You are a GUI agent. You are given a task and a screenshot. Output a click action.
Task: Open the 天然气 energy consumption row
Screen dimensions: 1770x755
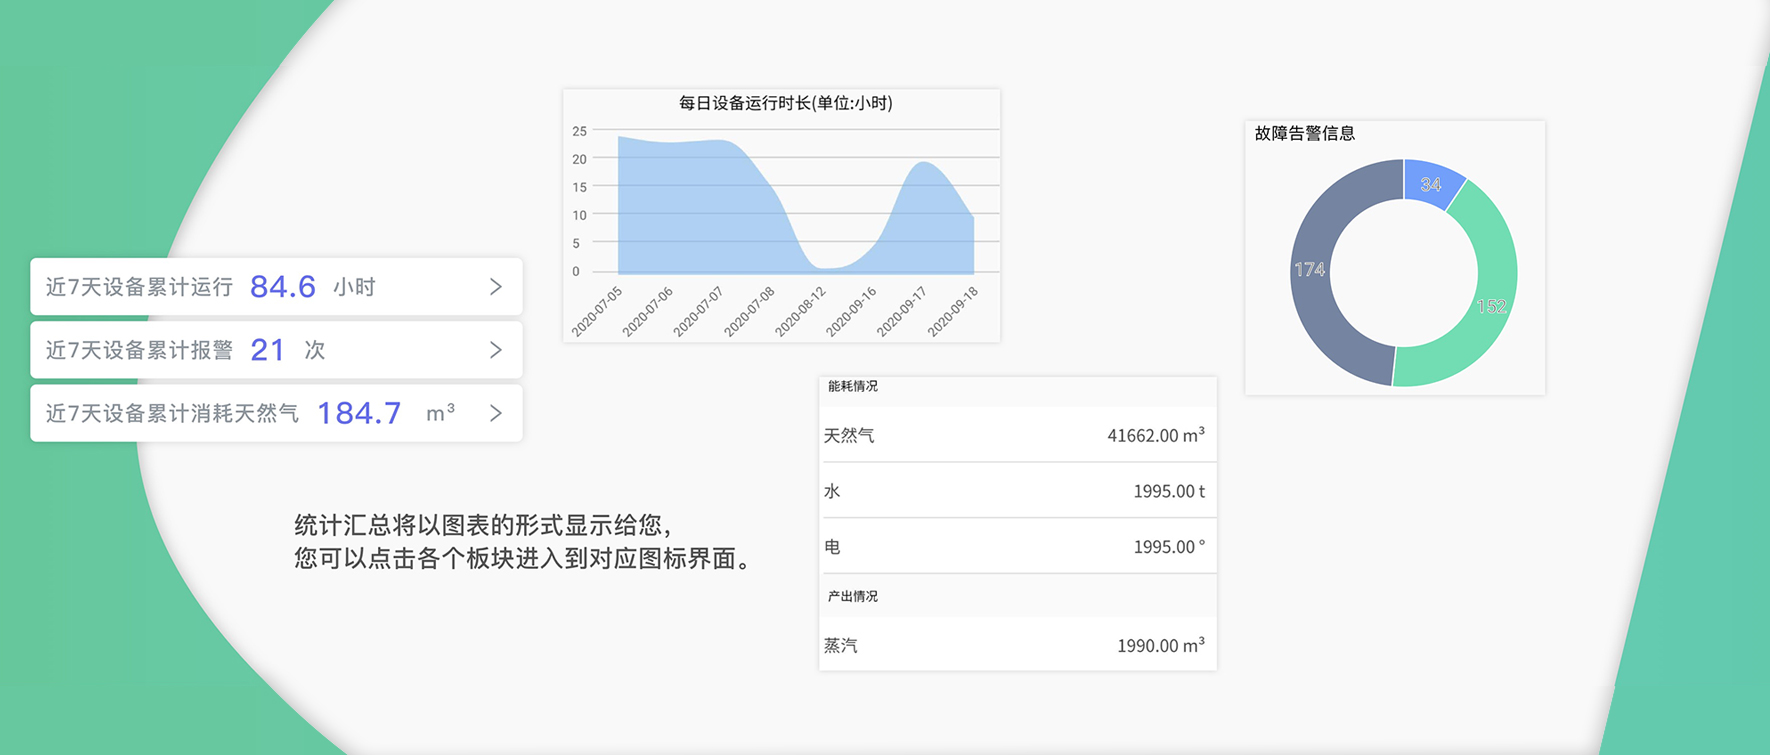click(x=1017, y=435)
